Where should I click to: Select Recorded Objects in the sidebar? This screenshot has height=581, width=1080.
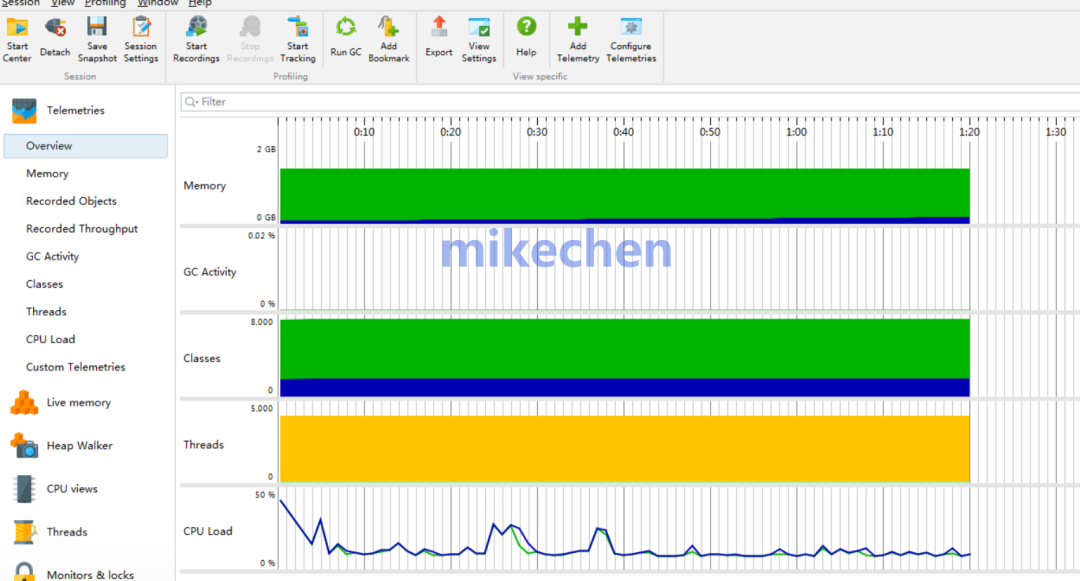click(x=71, y=201)
